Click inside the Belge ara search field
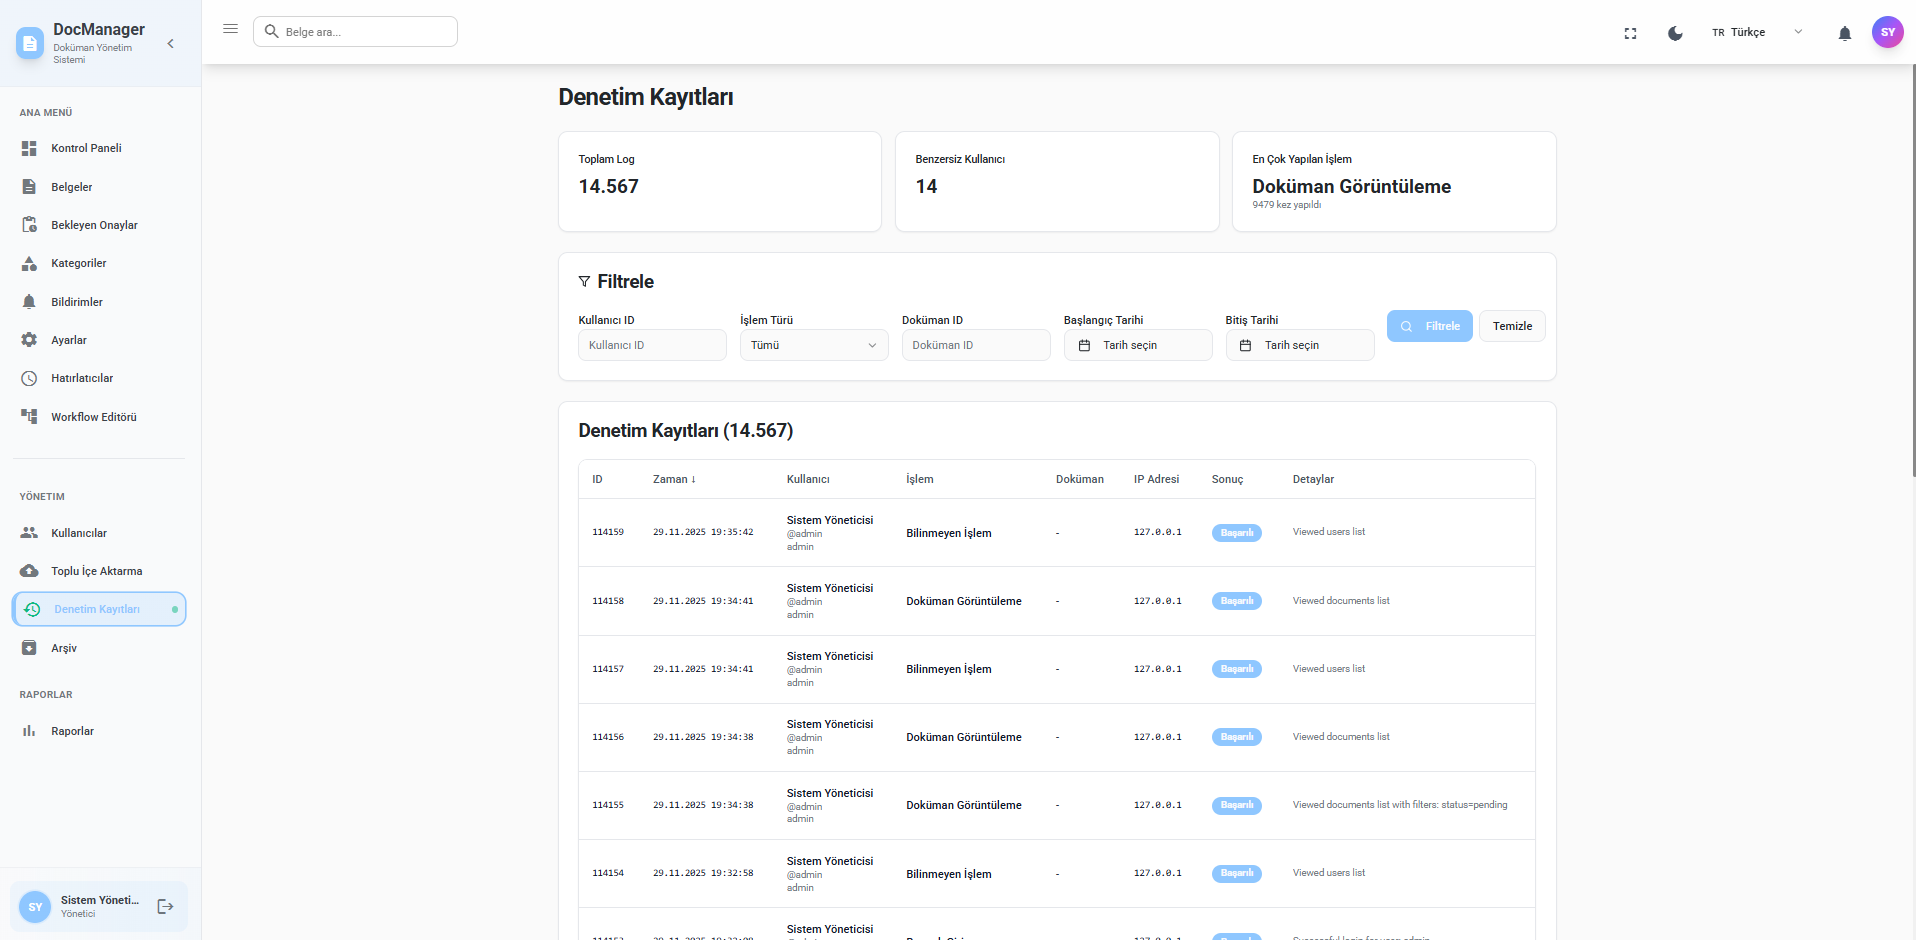This screenshot has height=940, width=1916. pyautogui.click(x=355, y=31)
